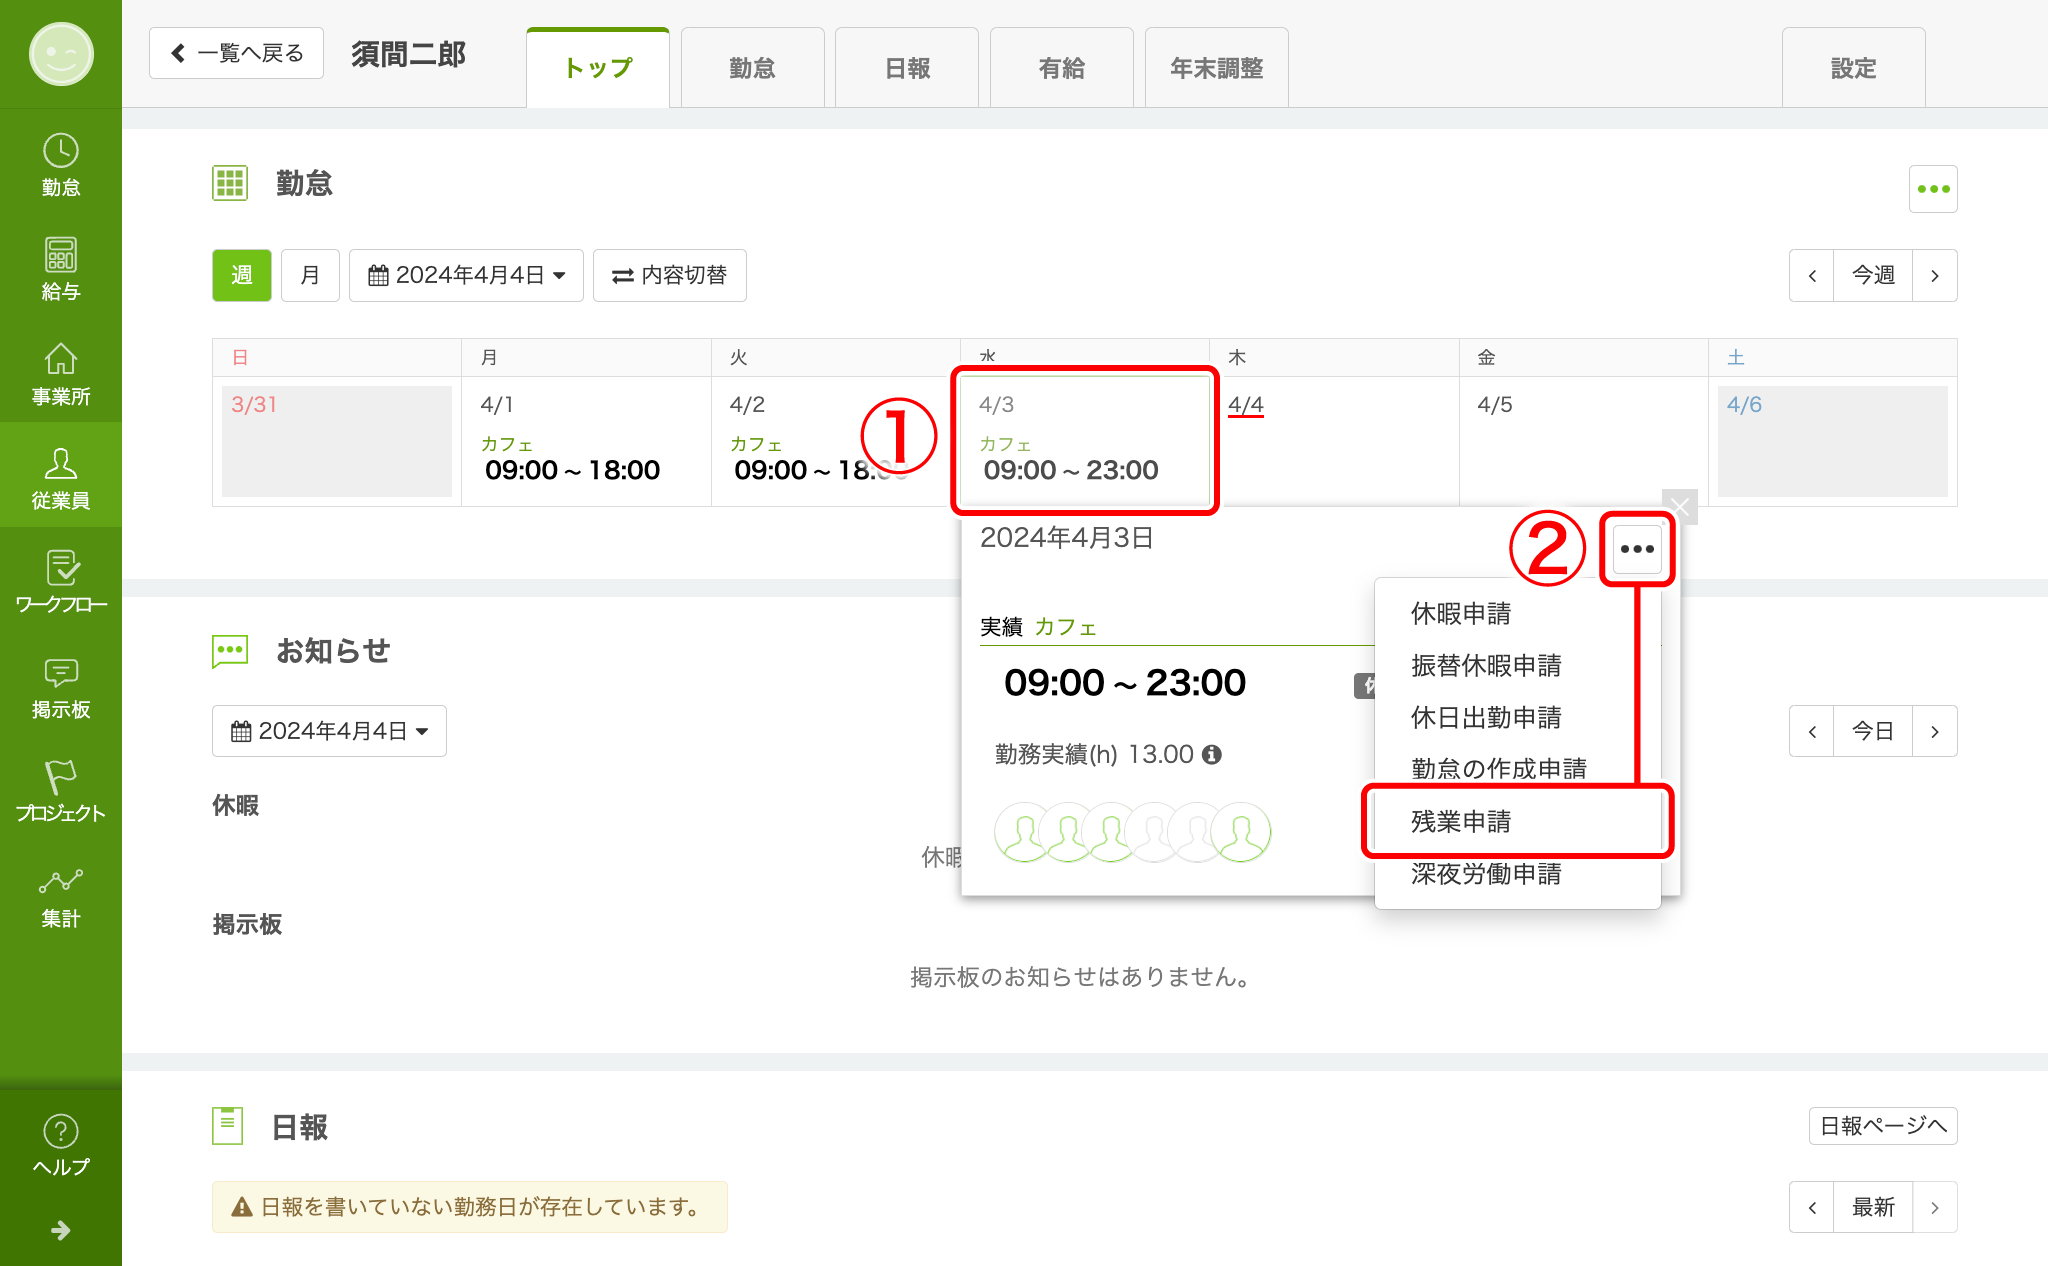Select the 3/31 Sunday cell
The image size is (2048, 1266).
[x=337, y=441]
